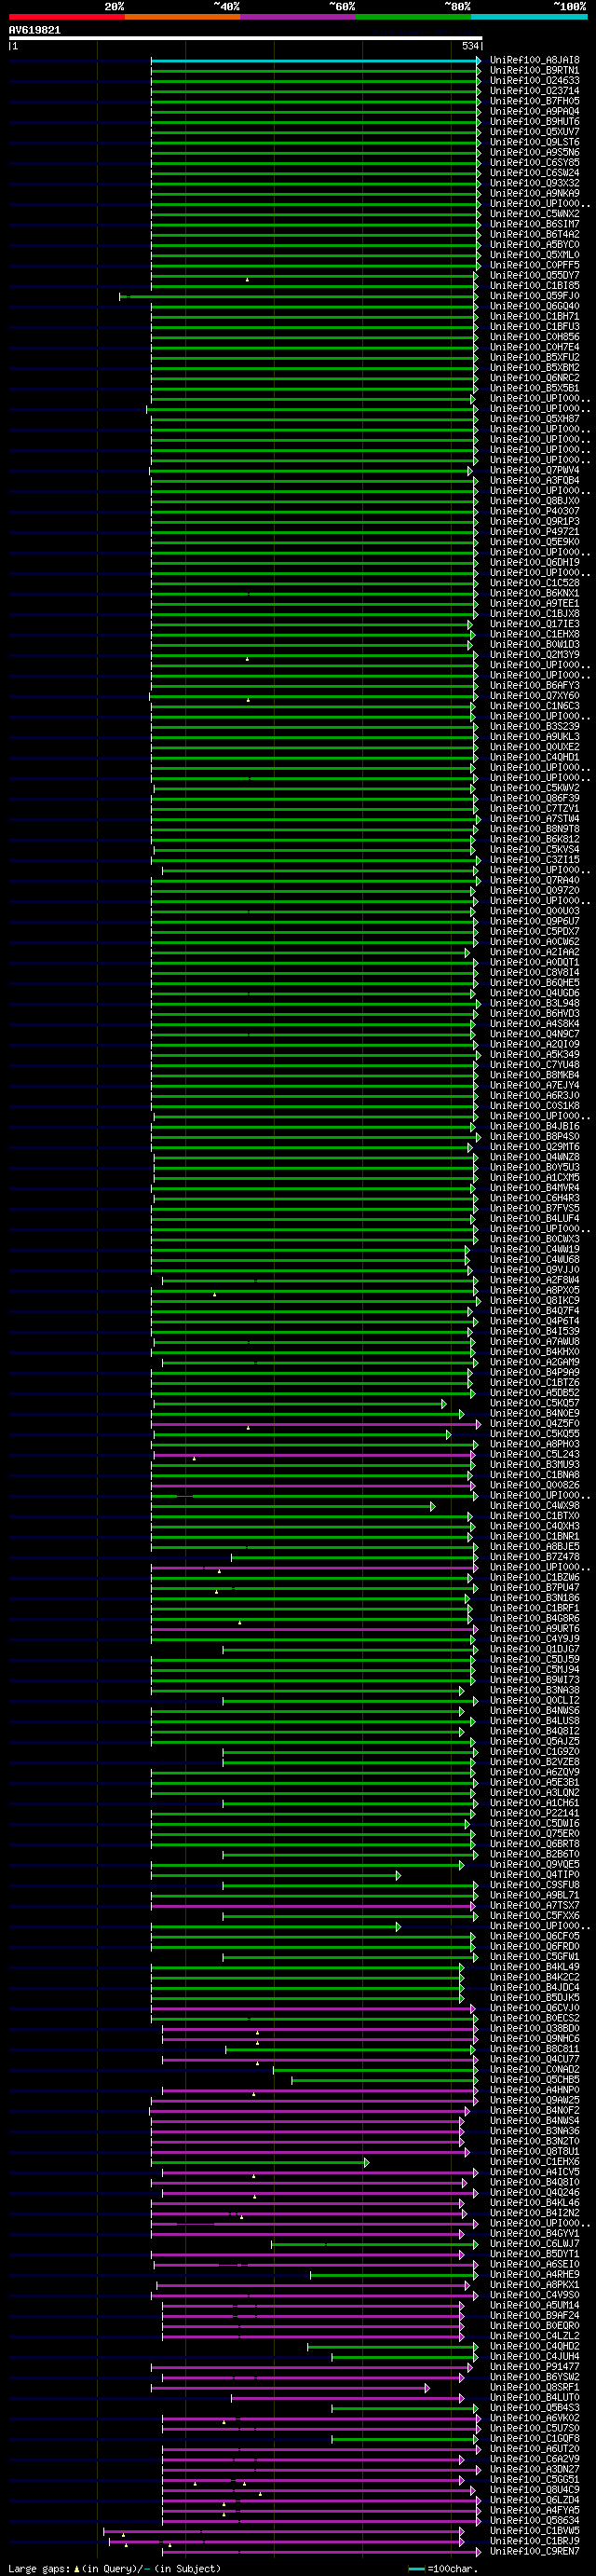Select the cyan alignment bar of UniRef100_A8JAI8
Screen dimensions: 596x2576
[315, 60]
